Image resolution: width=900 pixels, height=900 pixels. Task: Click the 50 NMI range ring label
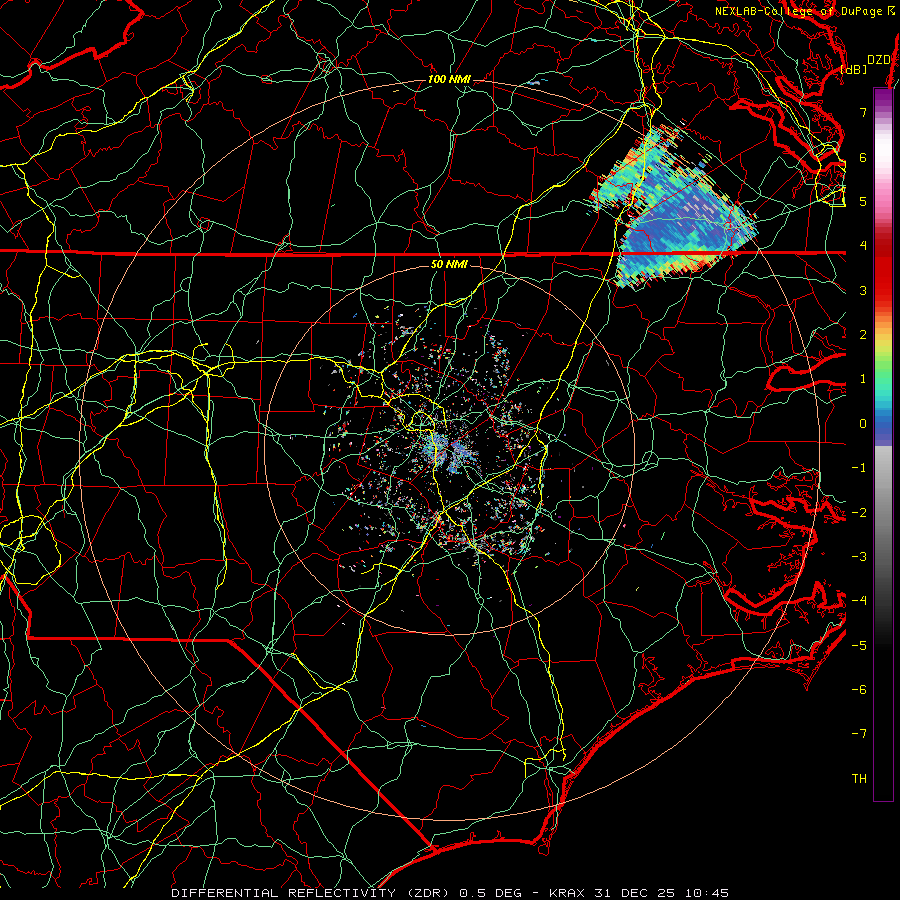[x=449, y=264]
